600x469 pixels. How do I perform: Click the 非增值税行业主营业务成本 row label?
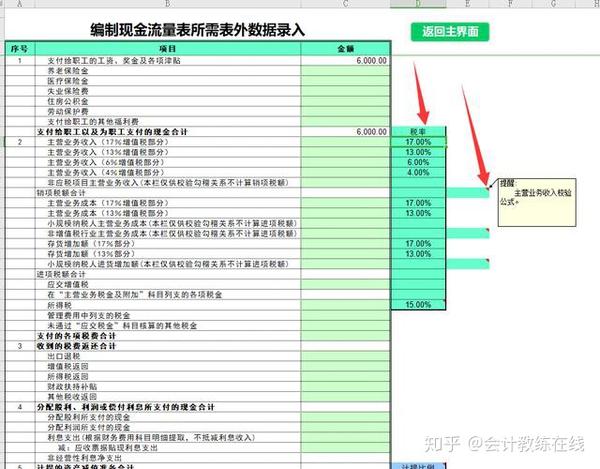[x=172, y=233]
